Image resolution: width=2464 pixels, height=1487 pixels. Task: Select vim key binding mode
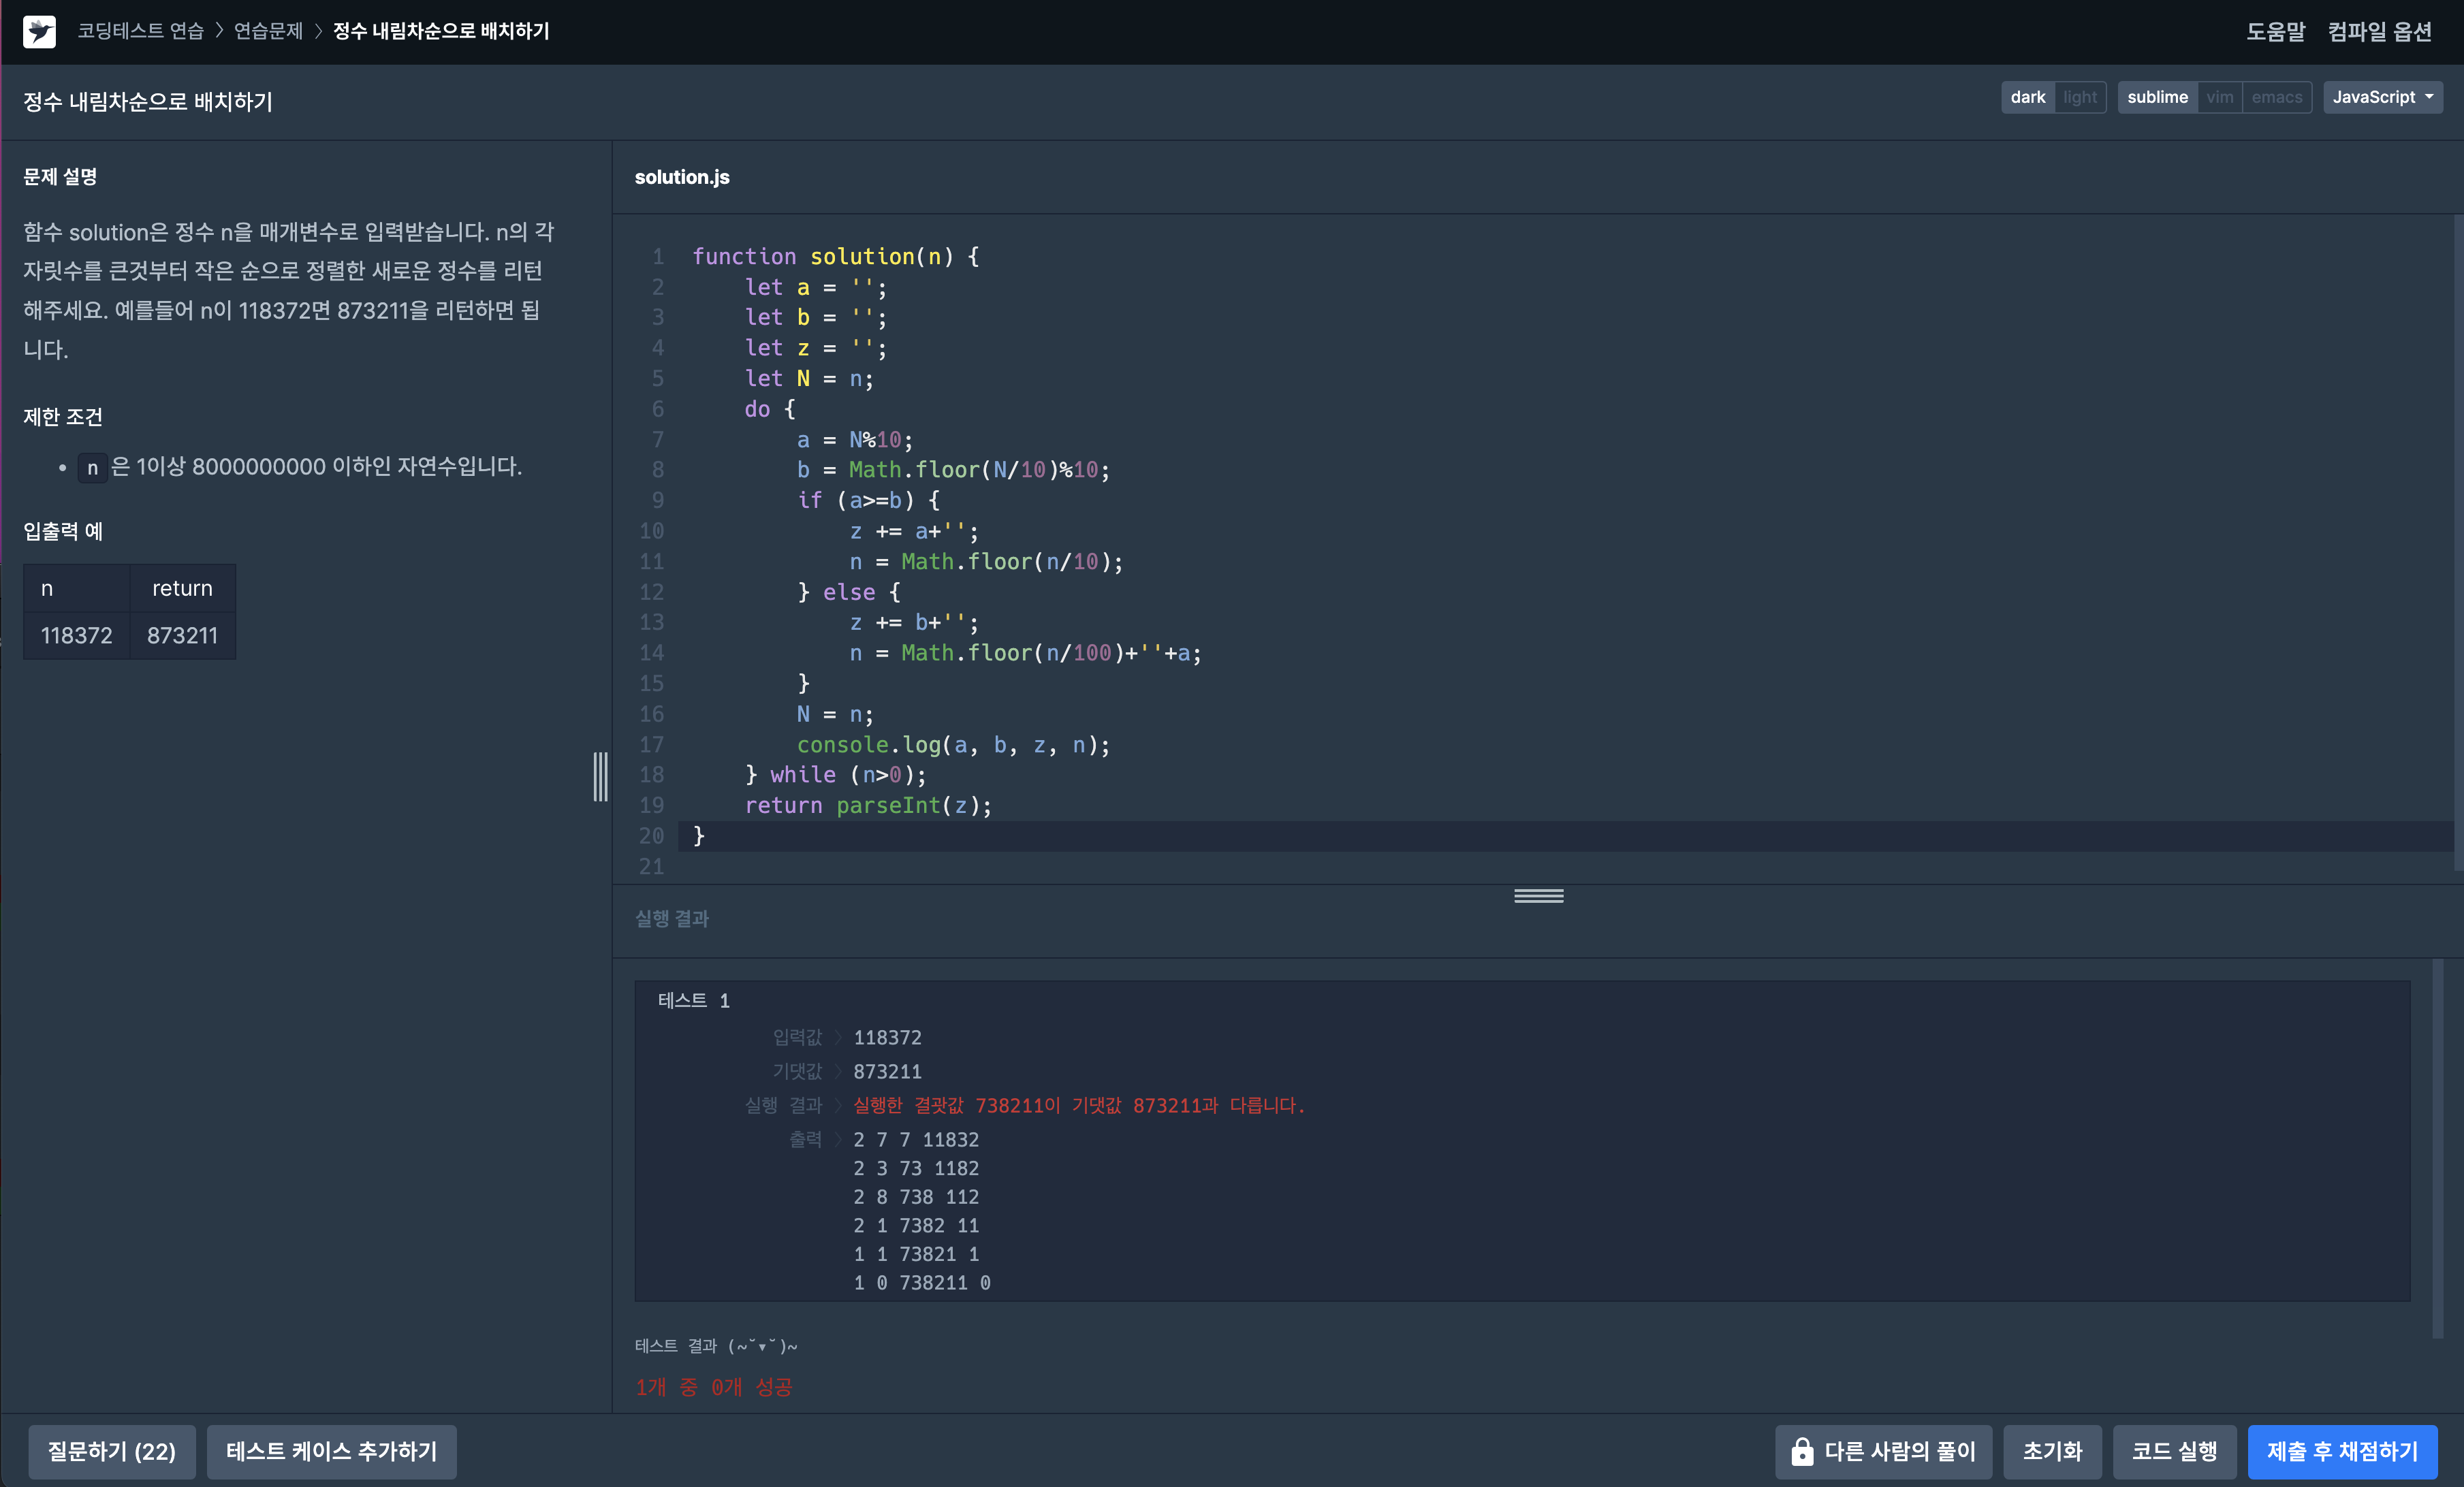click(2219, 97)
